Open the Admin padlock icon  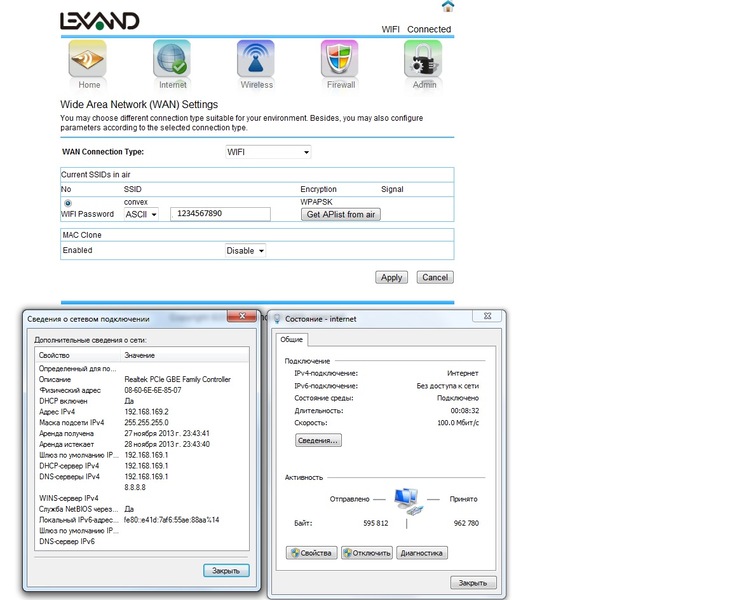424,60
